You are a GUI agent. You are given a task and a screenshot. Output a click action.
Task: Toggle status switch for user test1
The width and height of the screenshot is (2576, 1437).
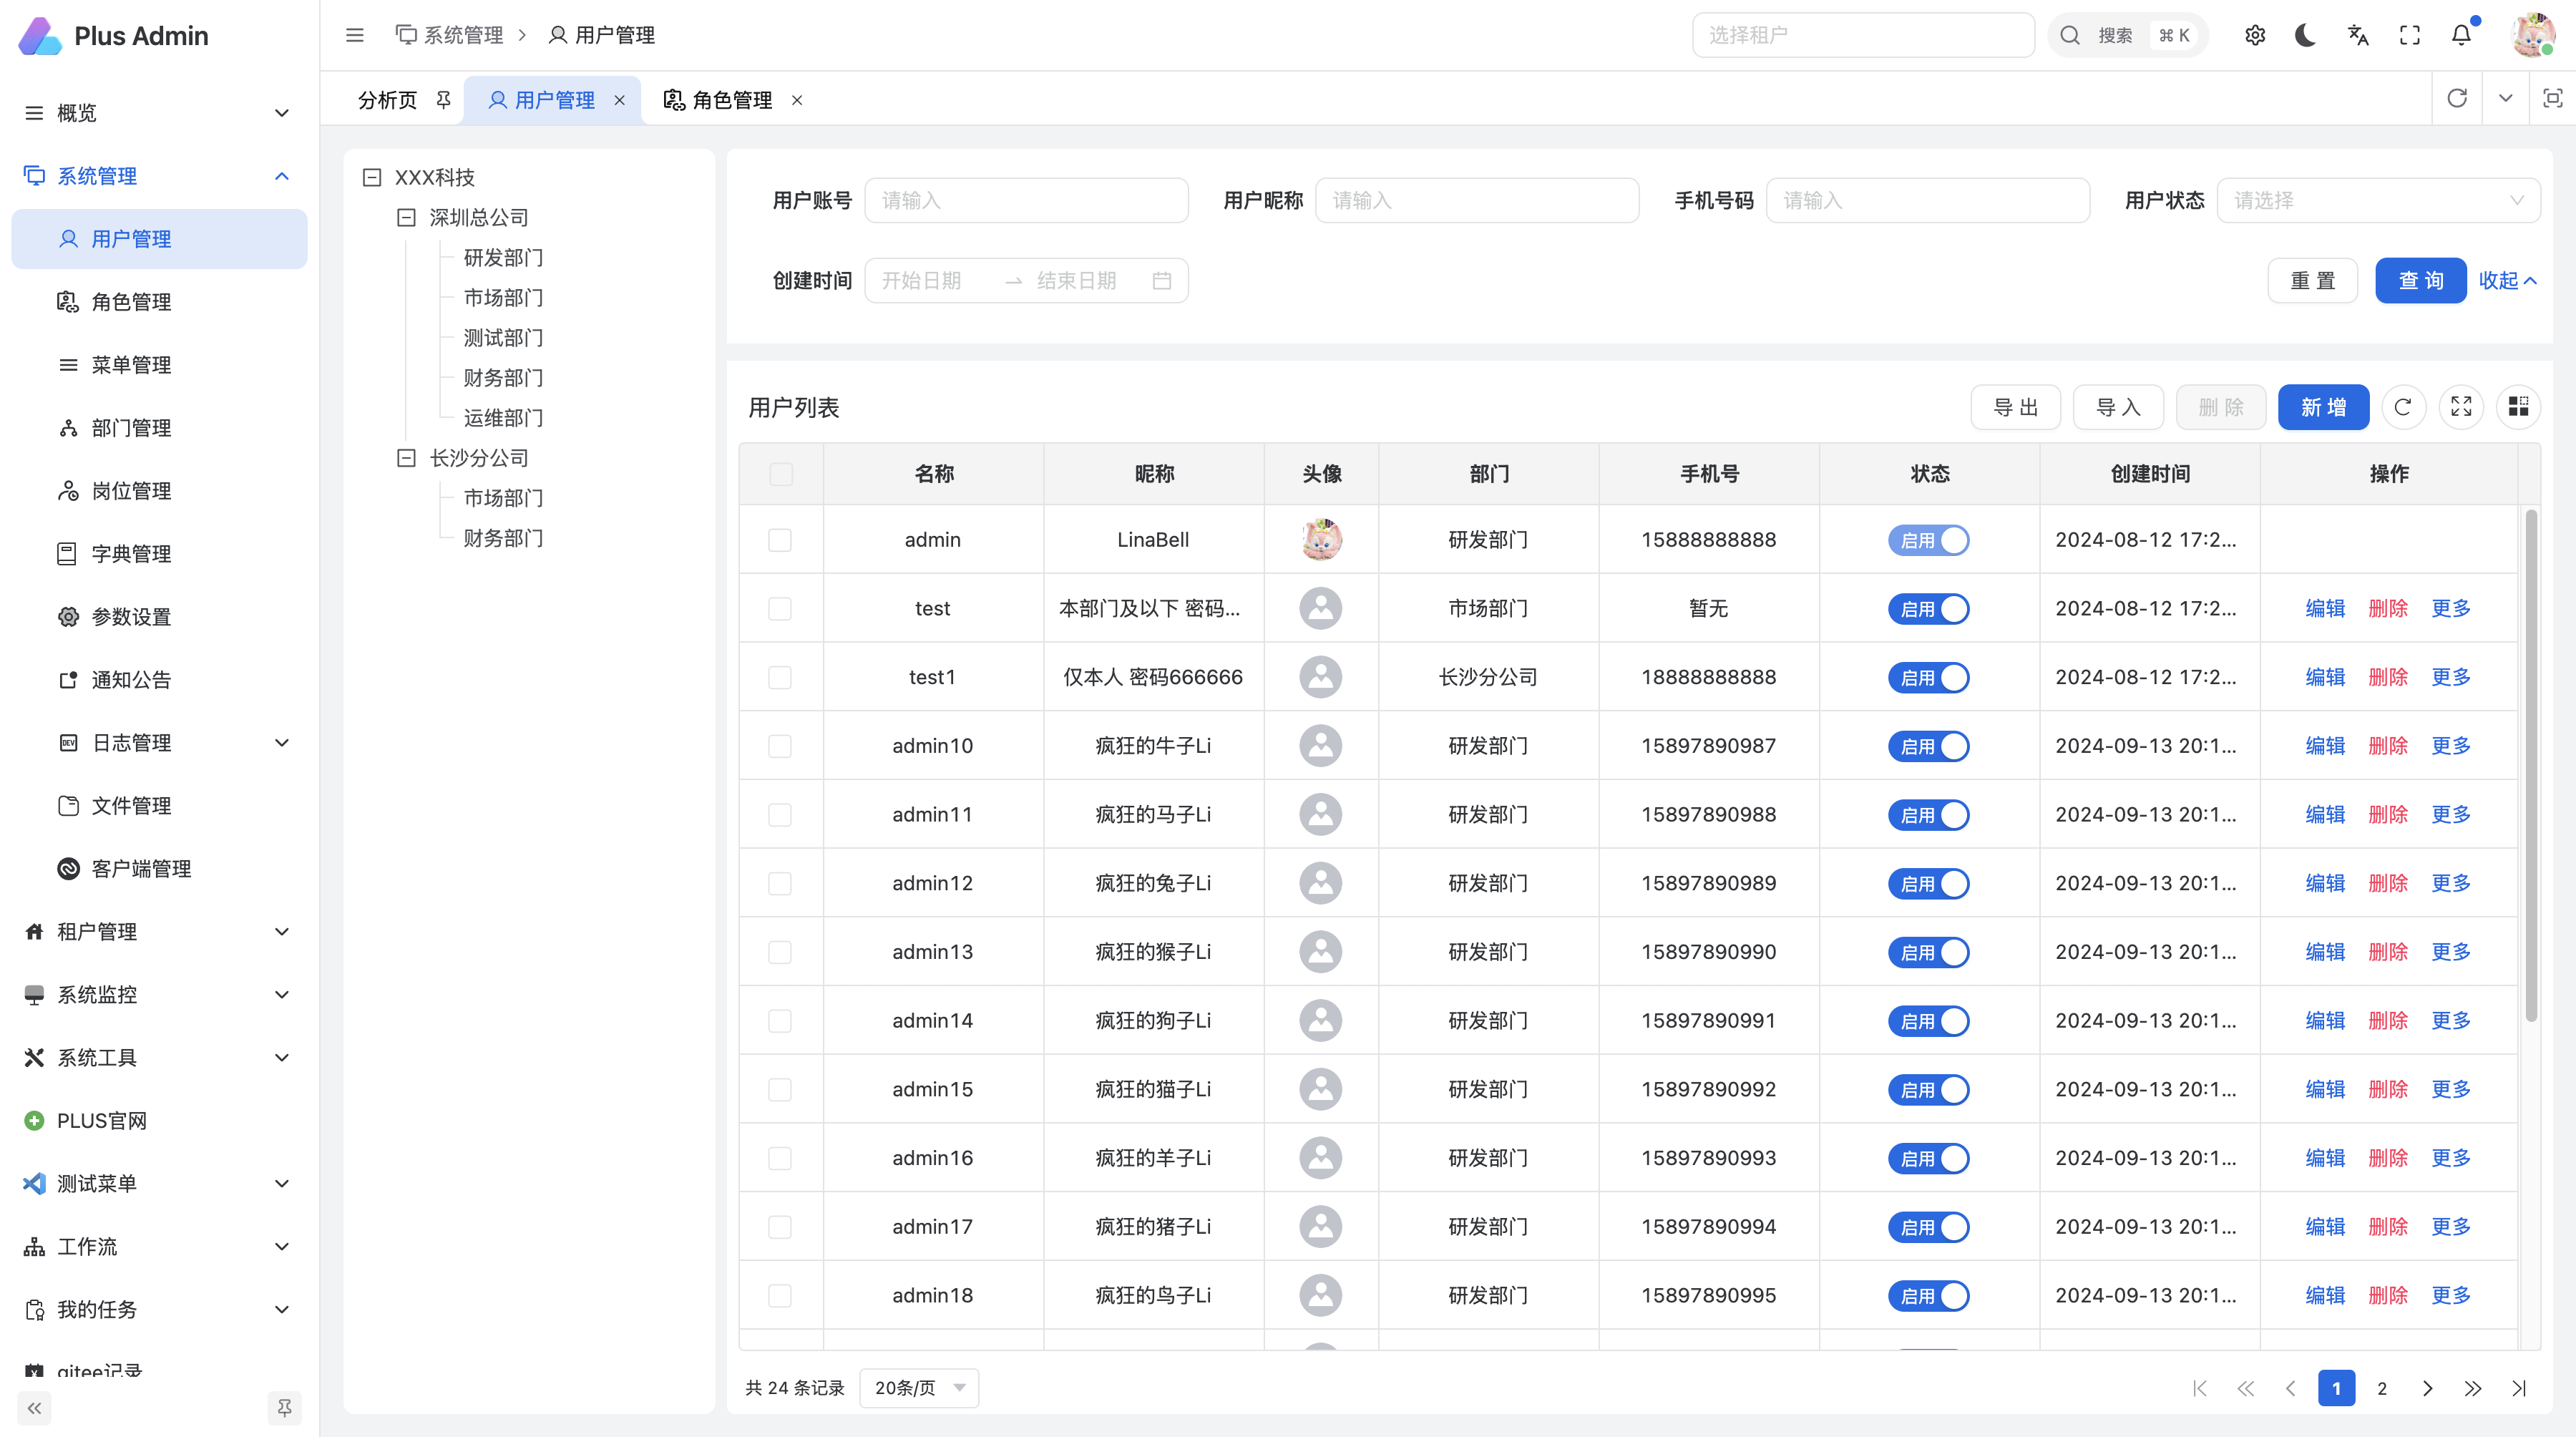coord(1928,678)
